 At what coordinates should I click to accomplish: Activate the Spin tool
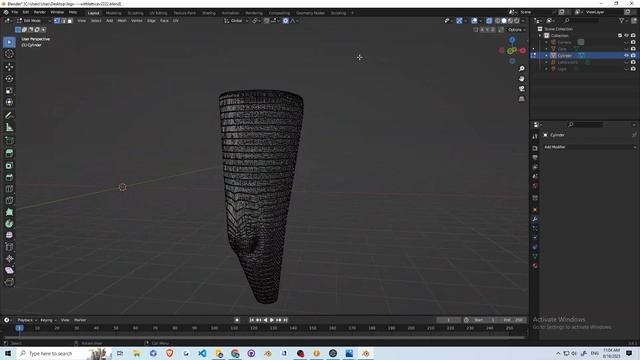coord(9,224)
